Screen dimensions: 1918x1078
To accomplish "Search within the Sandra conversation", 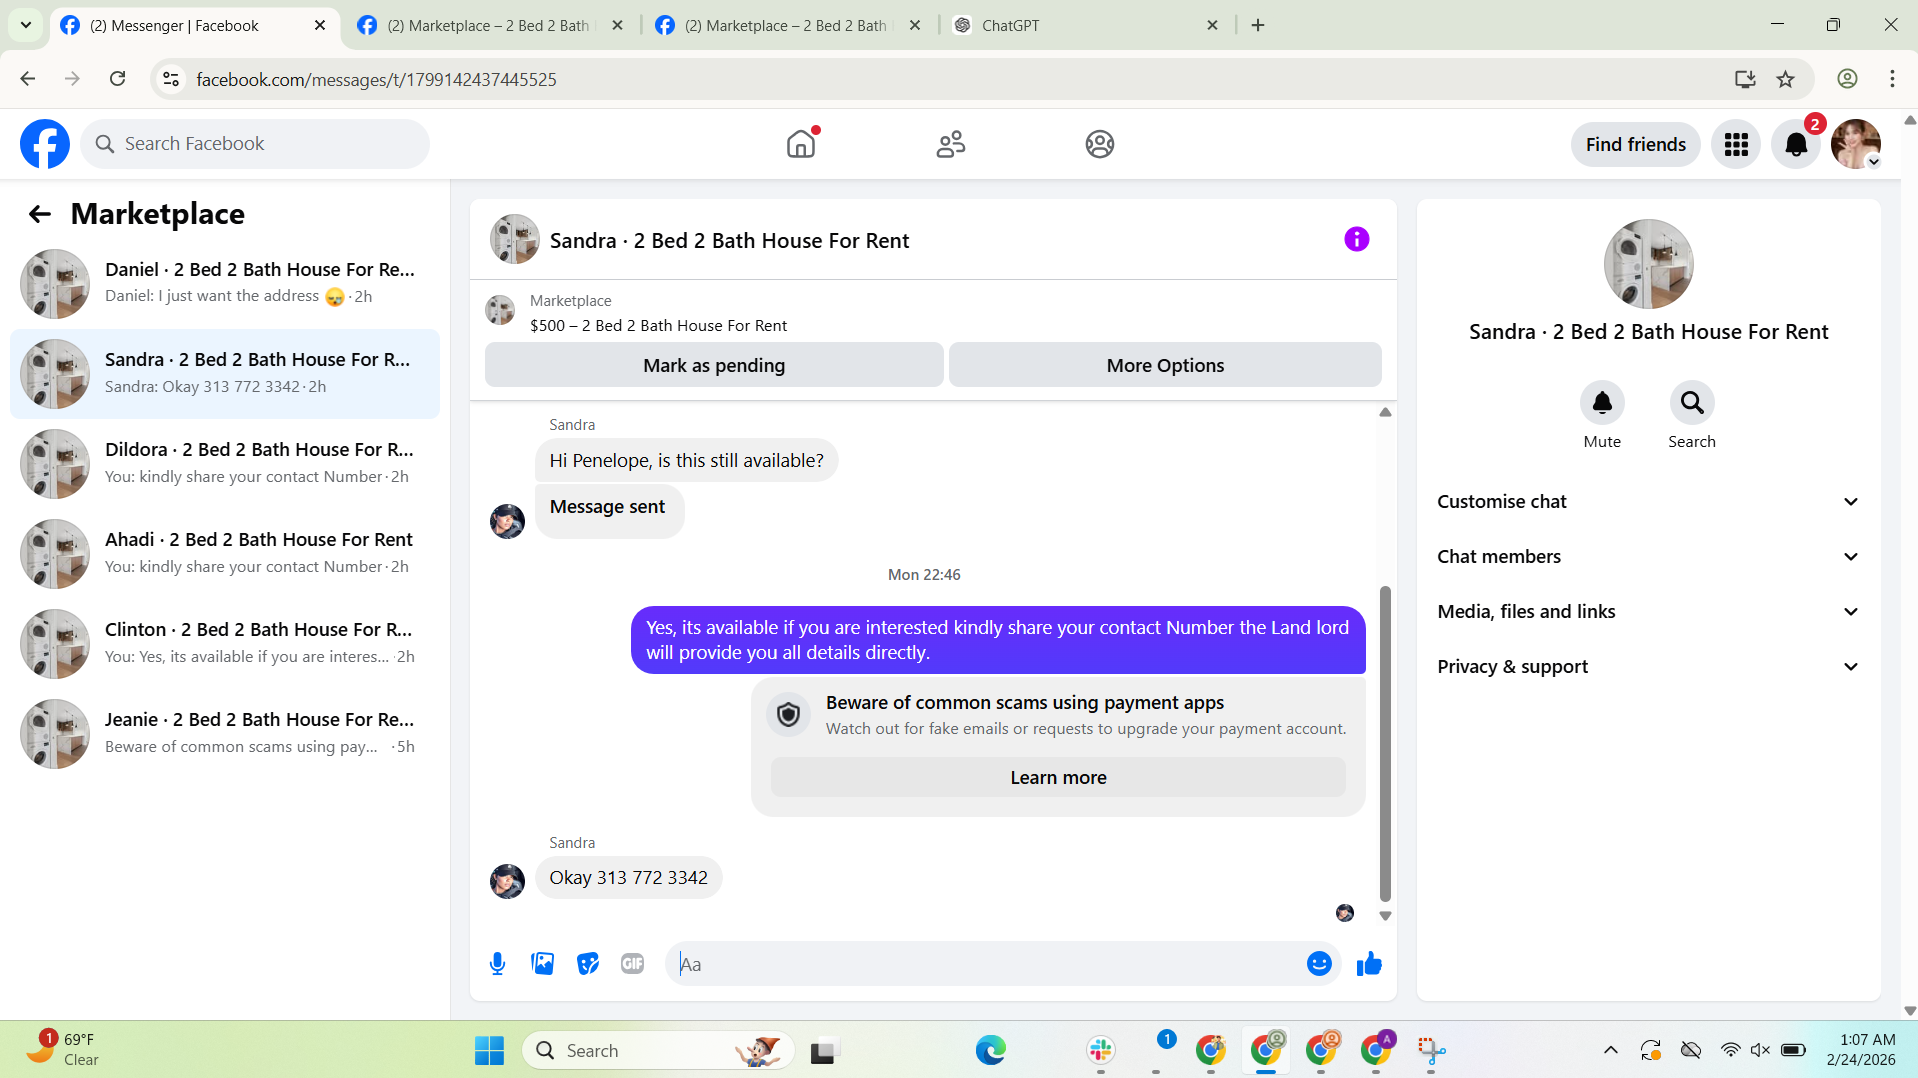I will (x=1692, y=403).
